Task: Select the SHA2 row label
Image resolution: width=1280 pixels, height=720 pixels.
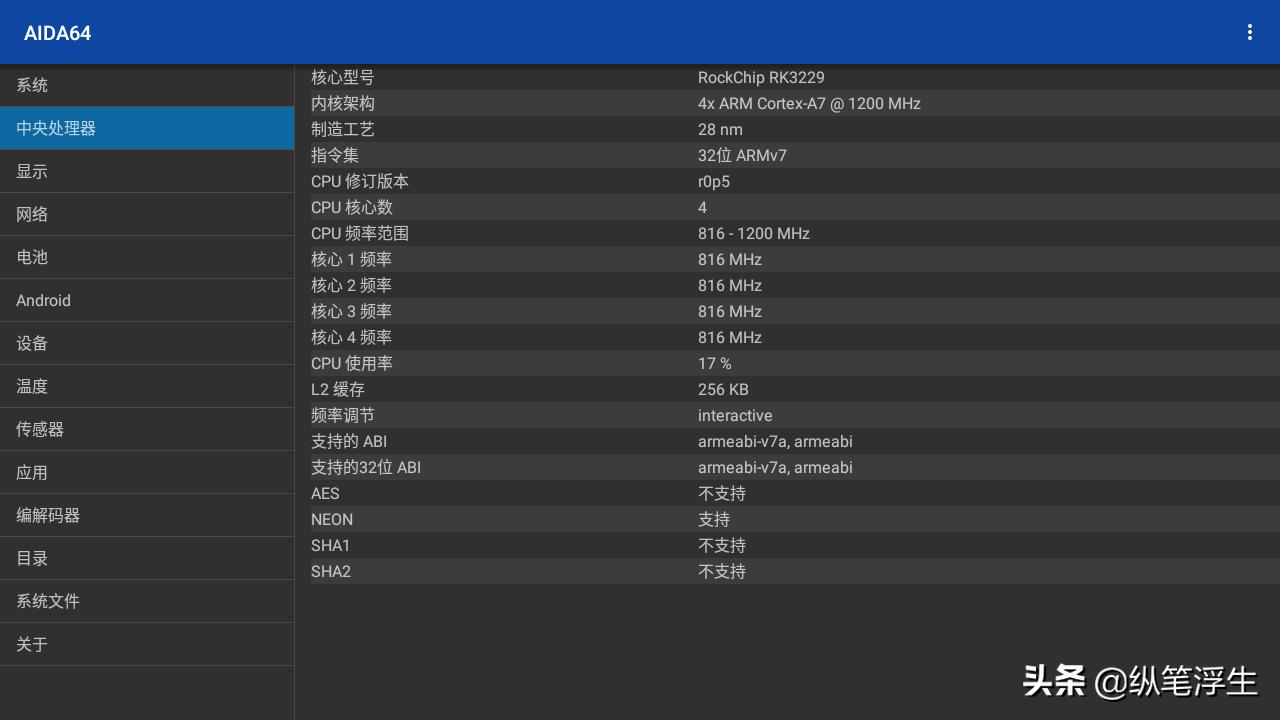Action: click(331, 571)
